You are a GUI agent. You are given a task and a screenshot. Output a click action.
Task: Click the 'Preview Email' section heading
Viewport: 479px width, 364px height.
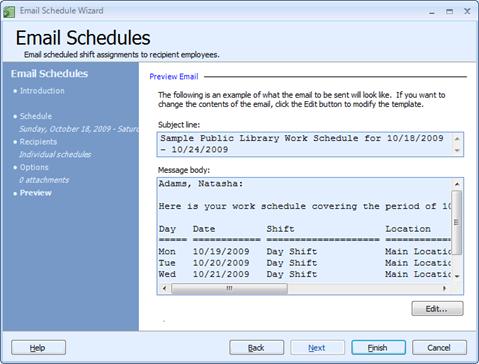[x=174, y=77]
